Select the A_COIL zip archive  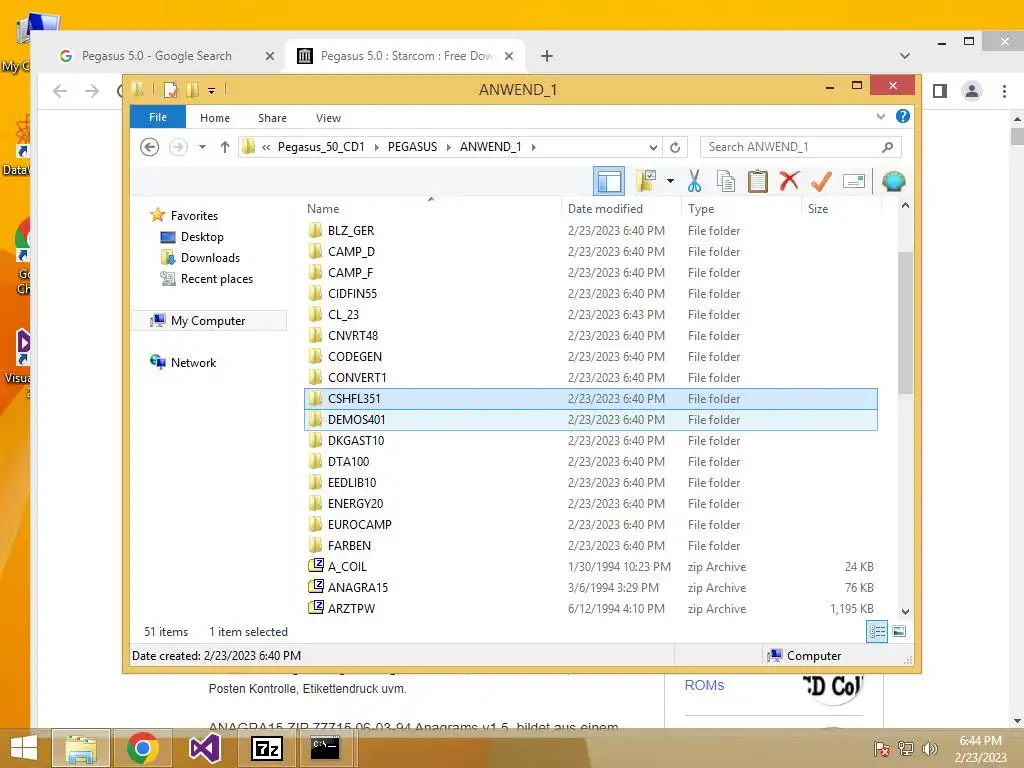(x=591, y=566)
